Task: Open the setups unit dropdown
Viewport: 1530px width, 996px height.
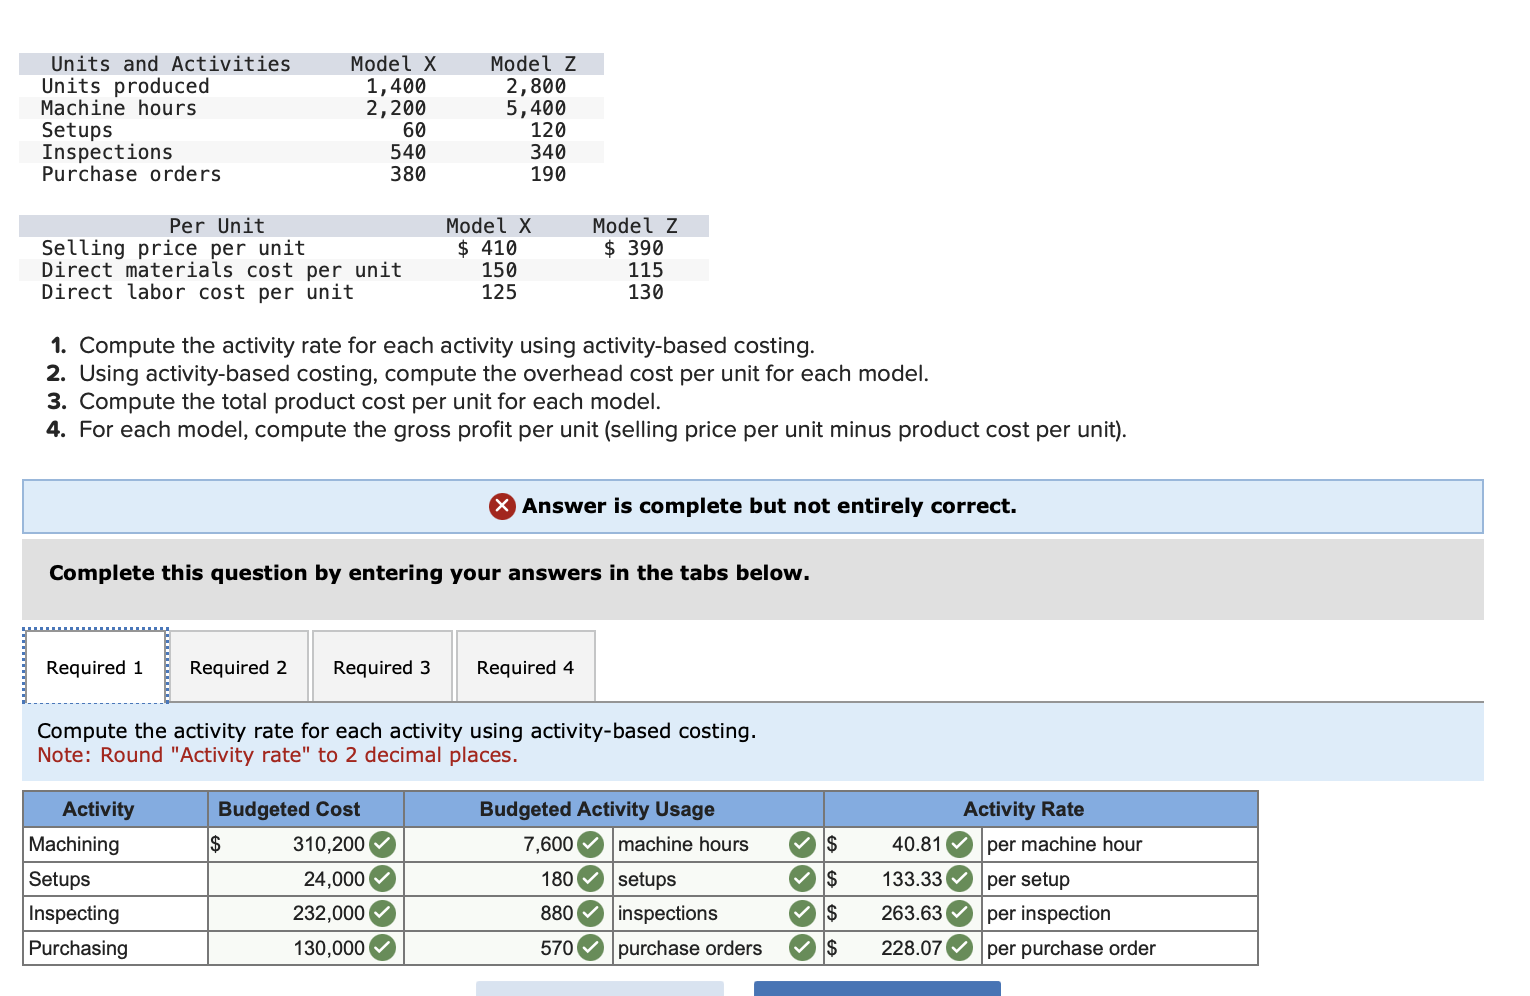Action: pos(717,879)
